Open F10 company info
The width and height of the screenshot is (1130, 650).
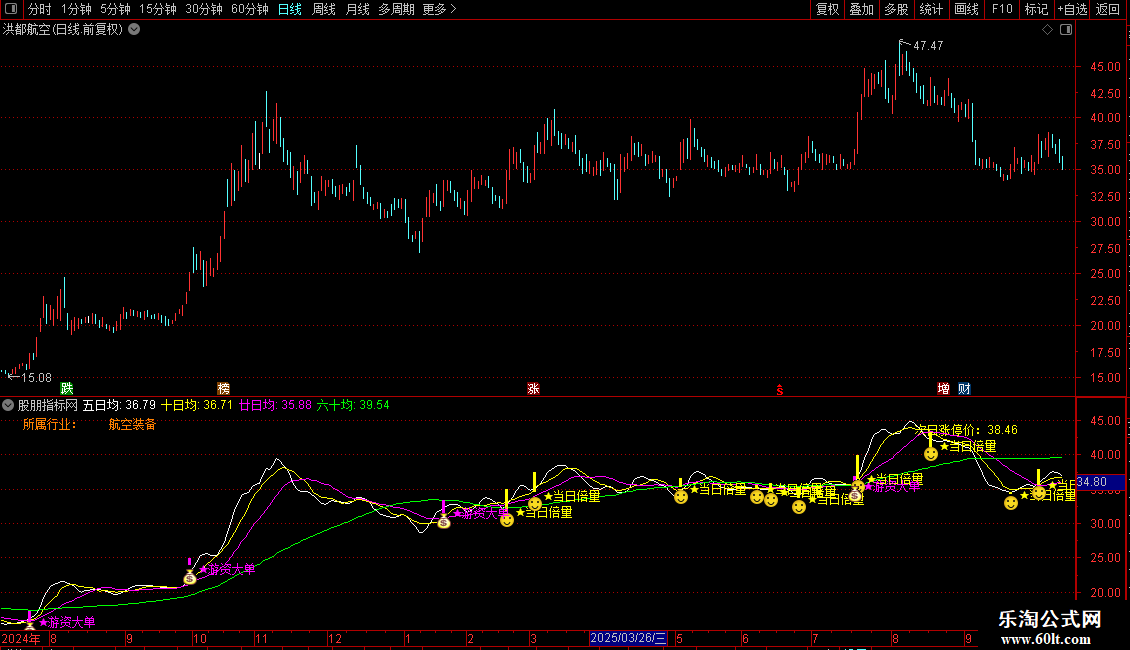click(x=1002, y=9)
